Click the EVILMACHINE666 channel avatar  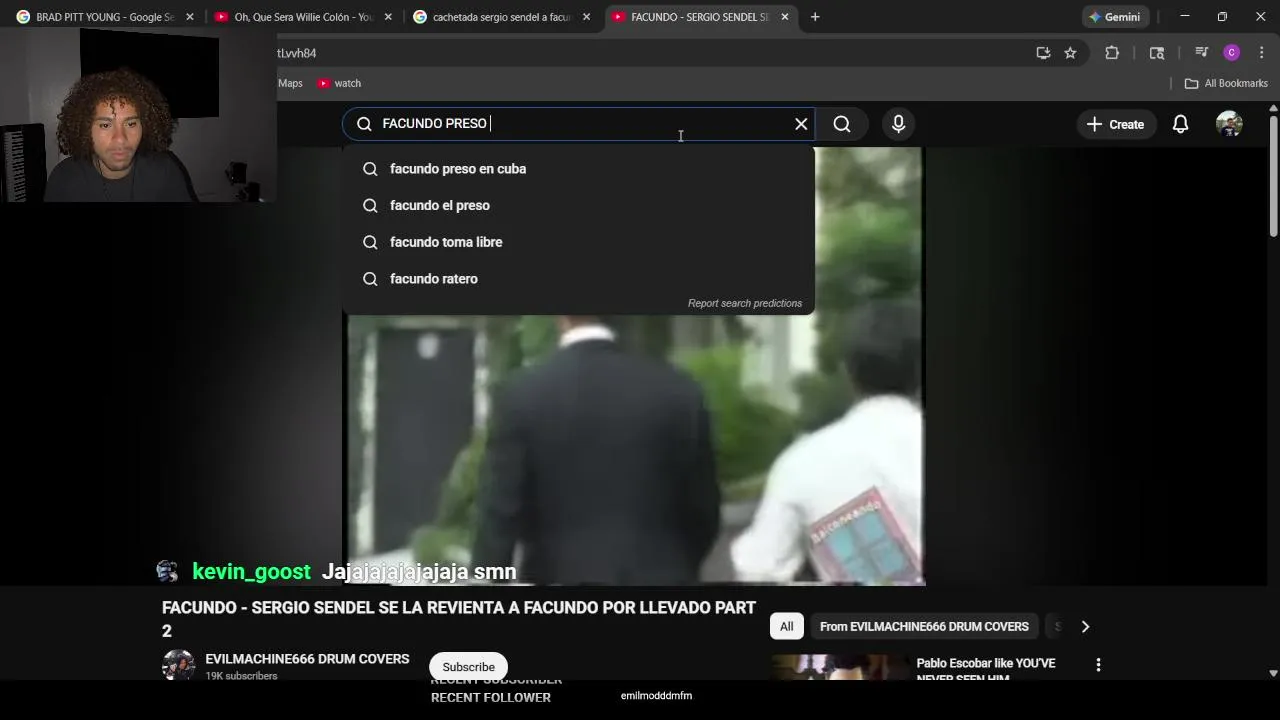(179, 665)
